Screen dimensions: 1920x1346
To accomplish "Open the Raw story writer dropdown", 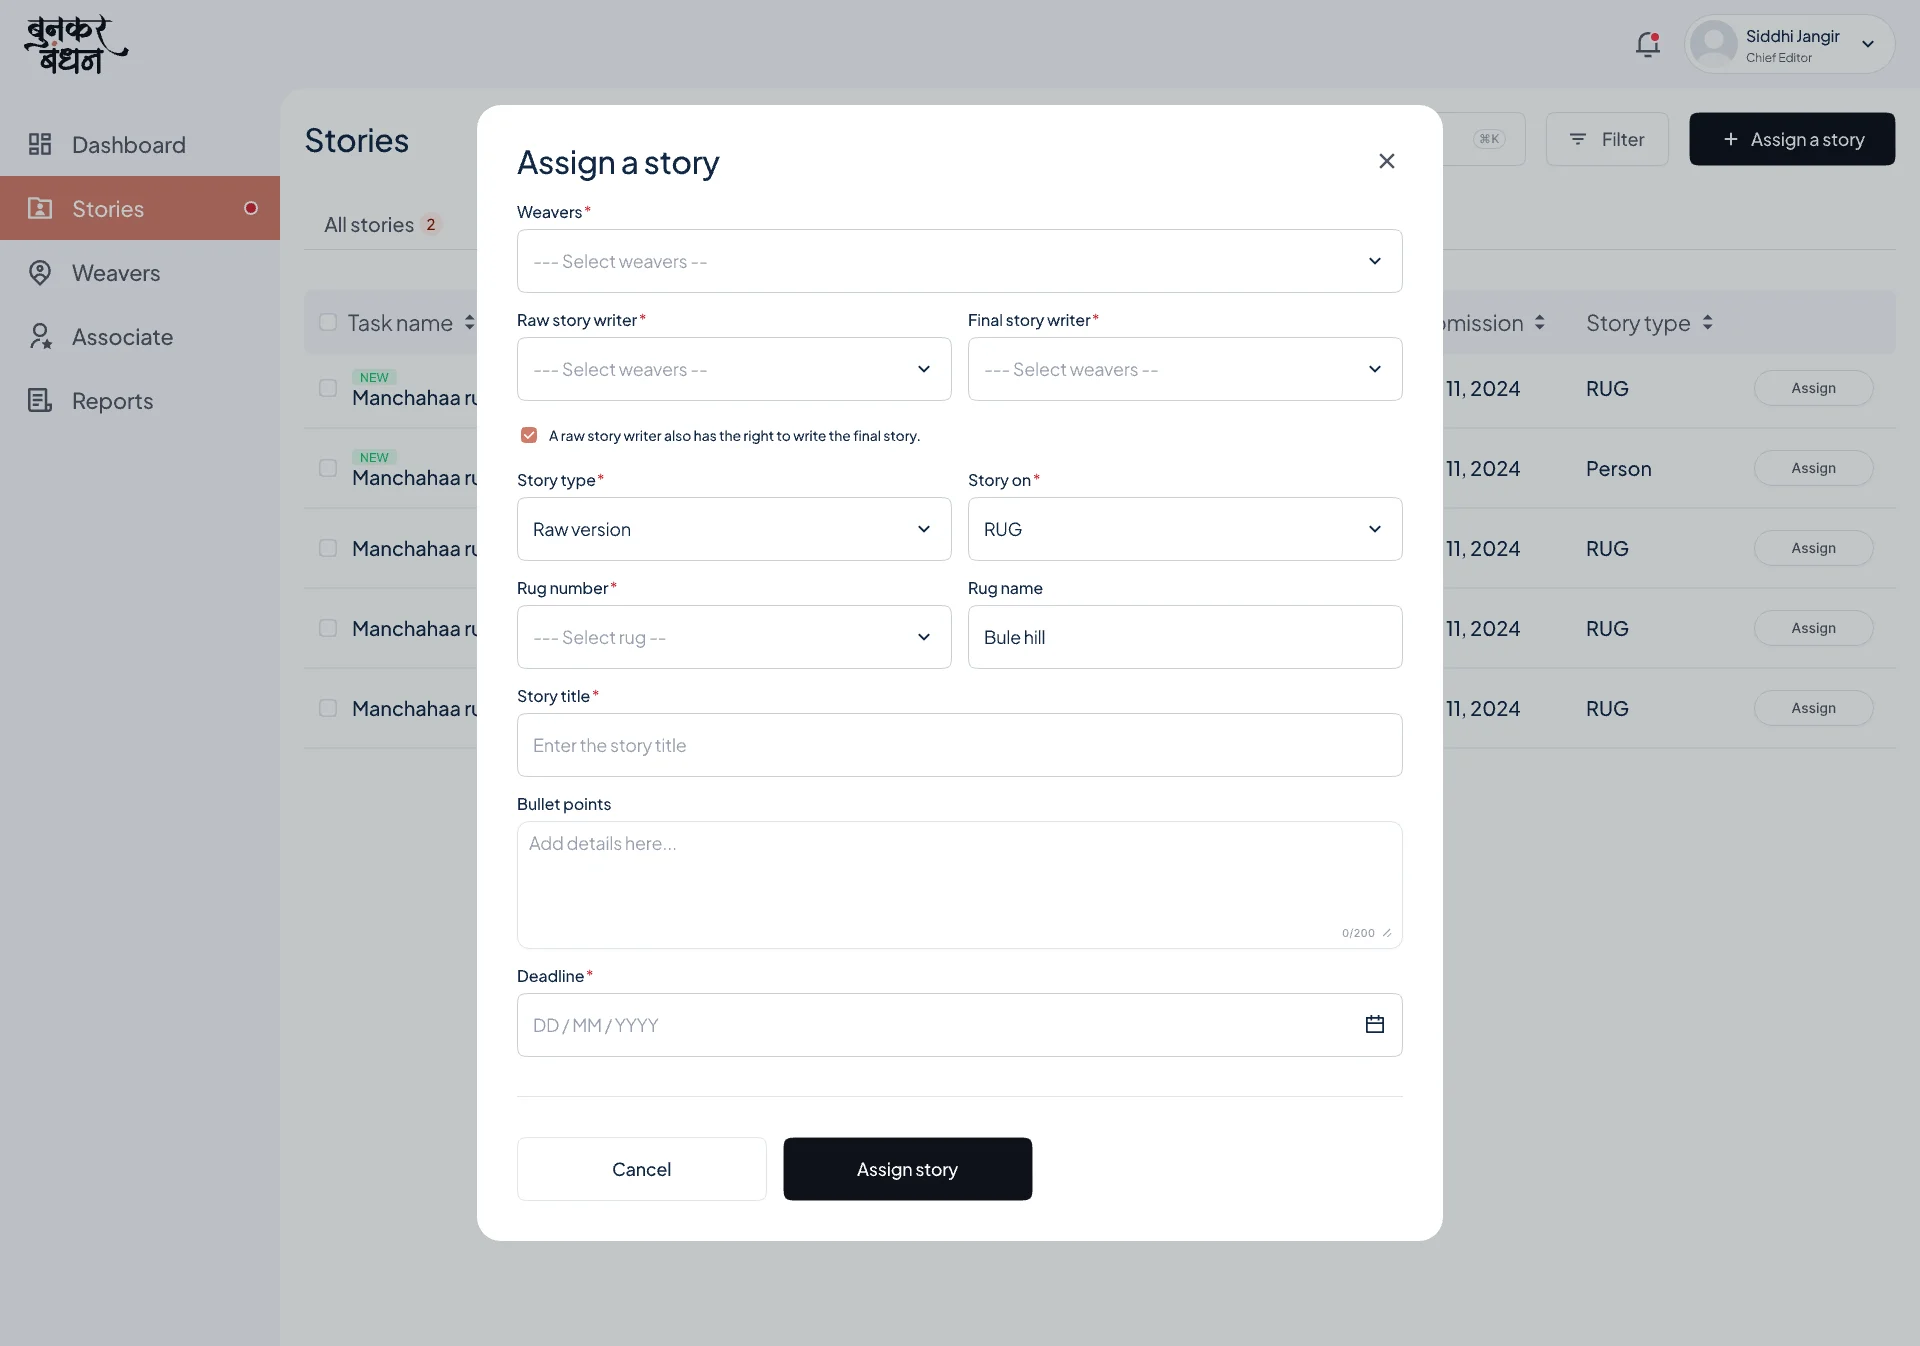I will coord(734,369).
